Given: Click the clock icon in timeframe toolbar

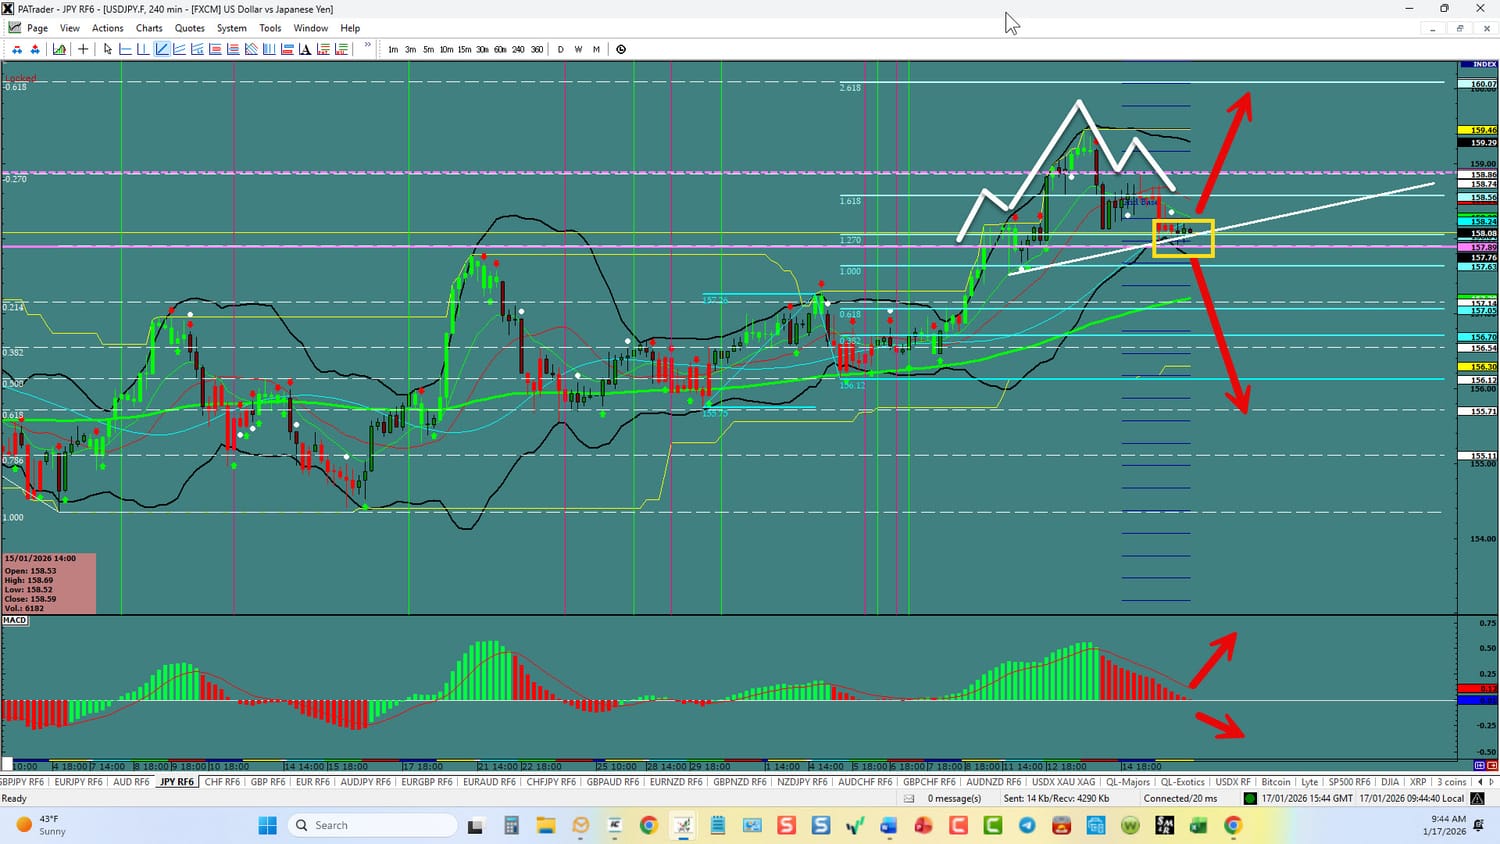Looking at the screenshot, I should [621, 49].
